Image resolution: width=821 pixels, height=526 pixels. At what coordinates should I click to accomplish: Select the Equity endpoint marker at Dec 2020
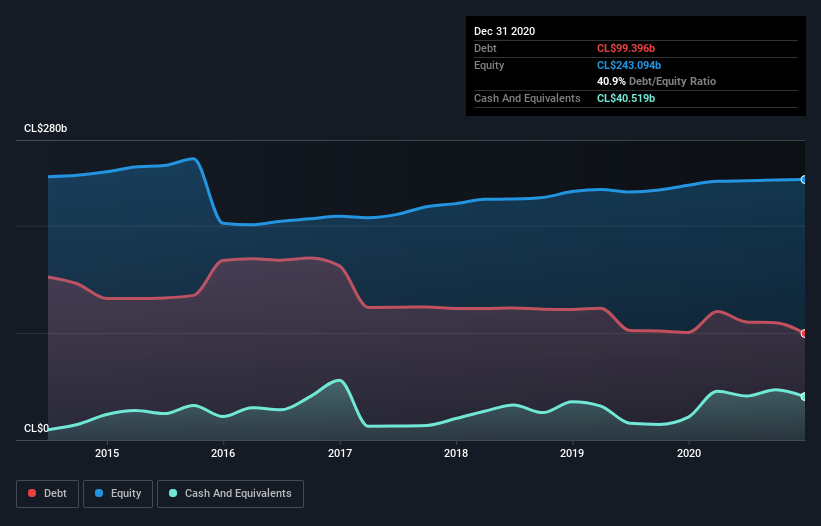(804, 180)
